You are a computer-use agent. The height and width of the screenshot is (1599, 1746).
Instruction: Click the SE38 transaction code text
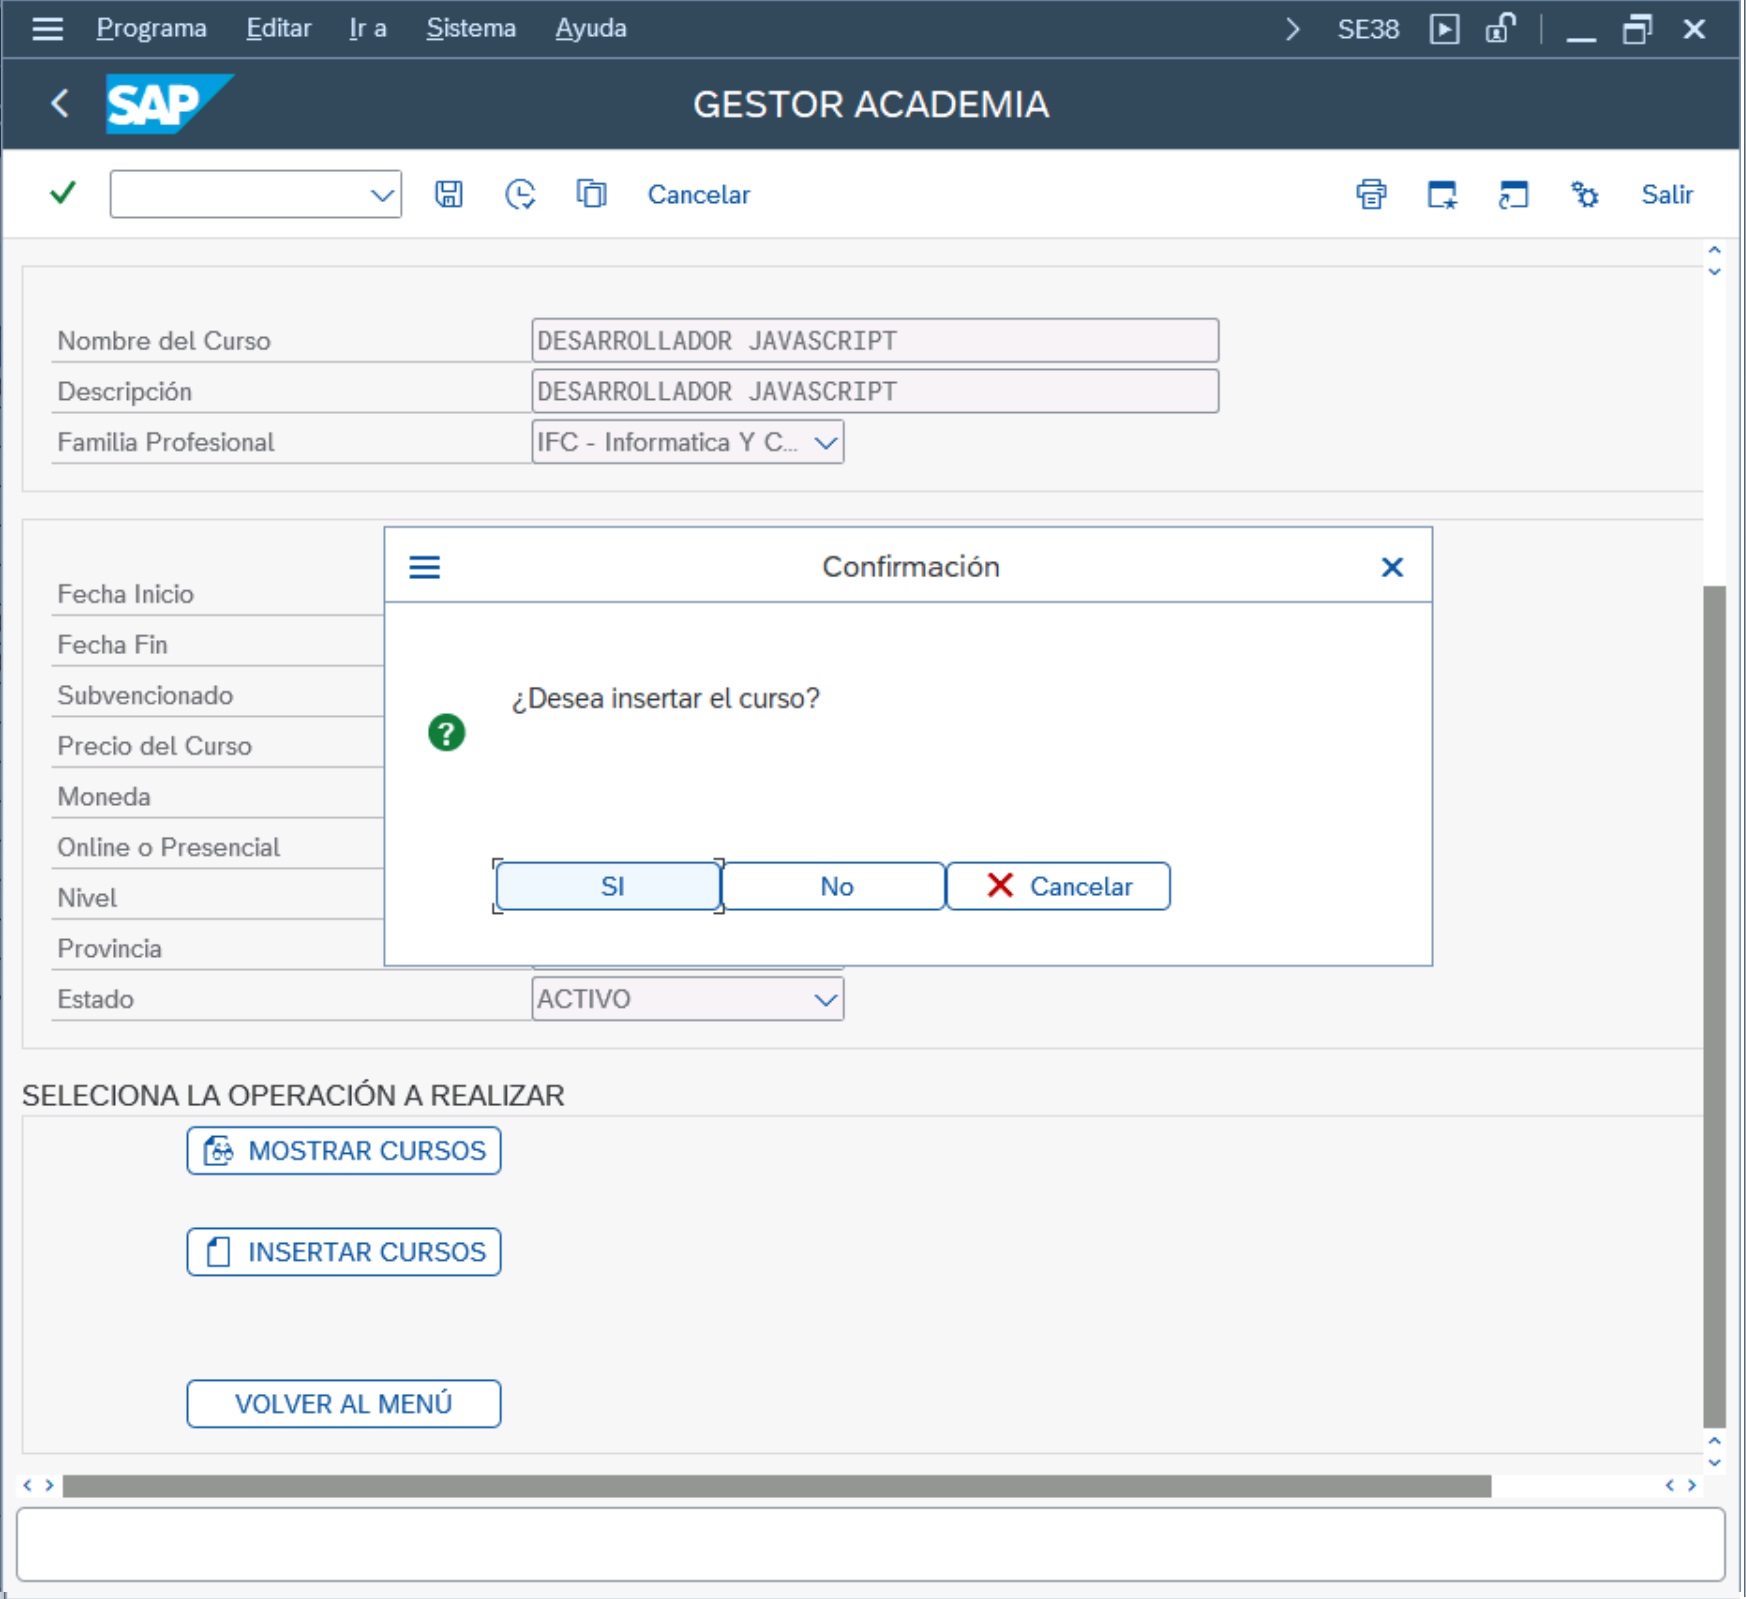1368,29
